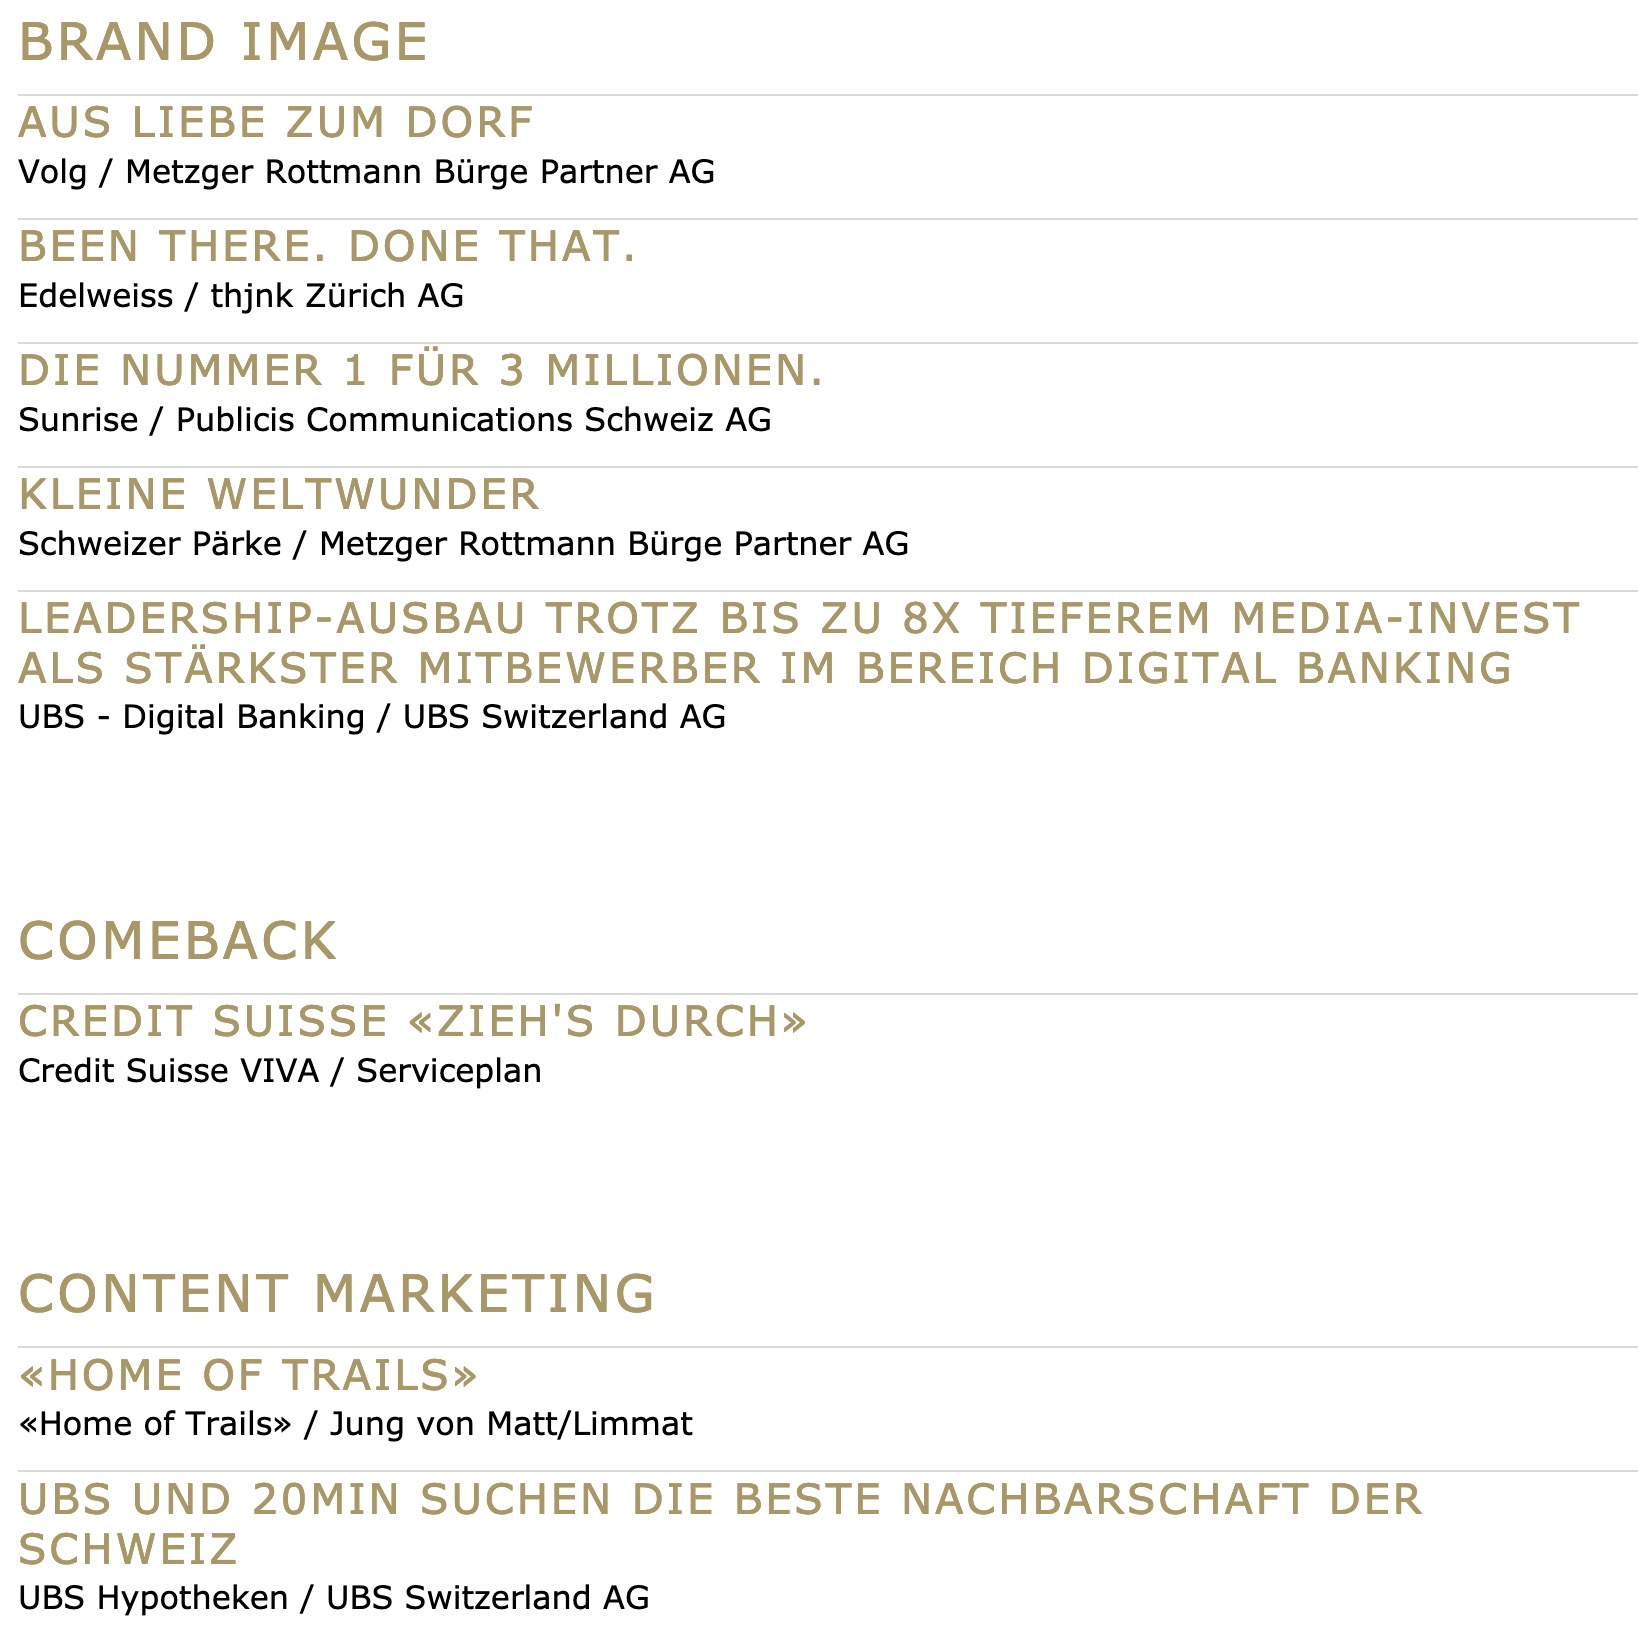The height and width of the screenshot is (1630, 1638).
Task: Open the "Kleine Weltwunder" entry
Action: [279, 494]
